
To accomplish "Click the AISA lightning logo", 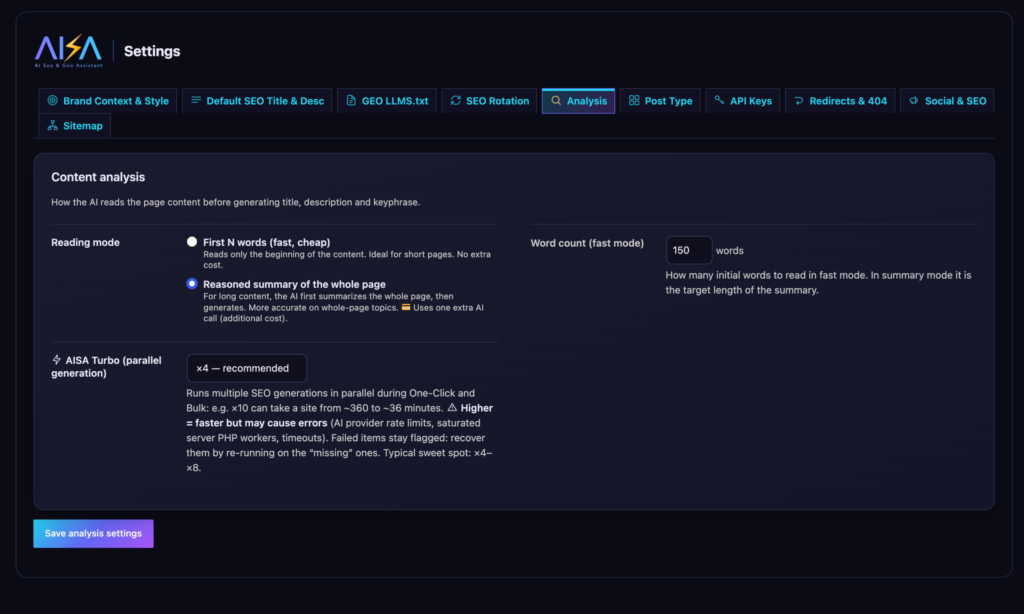I will pos(69,50).
